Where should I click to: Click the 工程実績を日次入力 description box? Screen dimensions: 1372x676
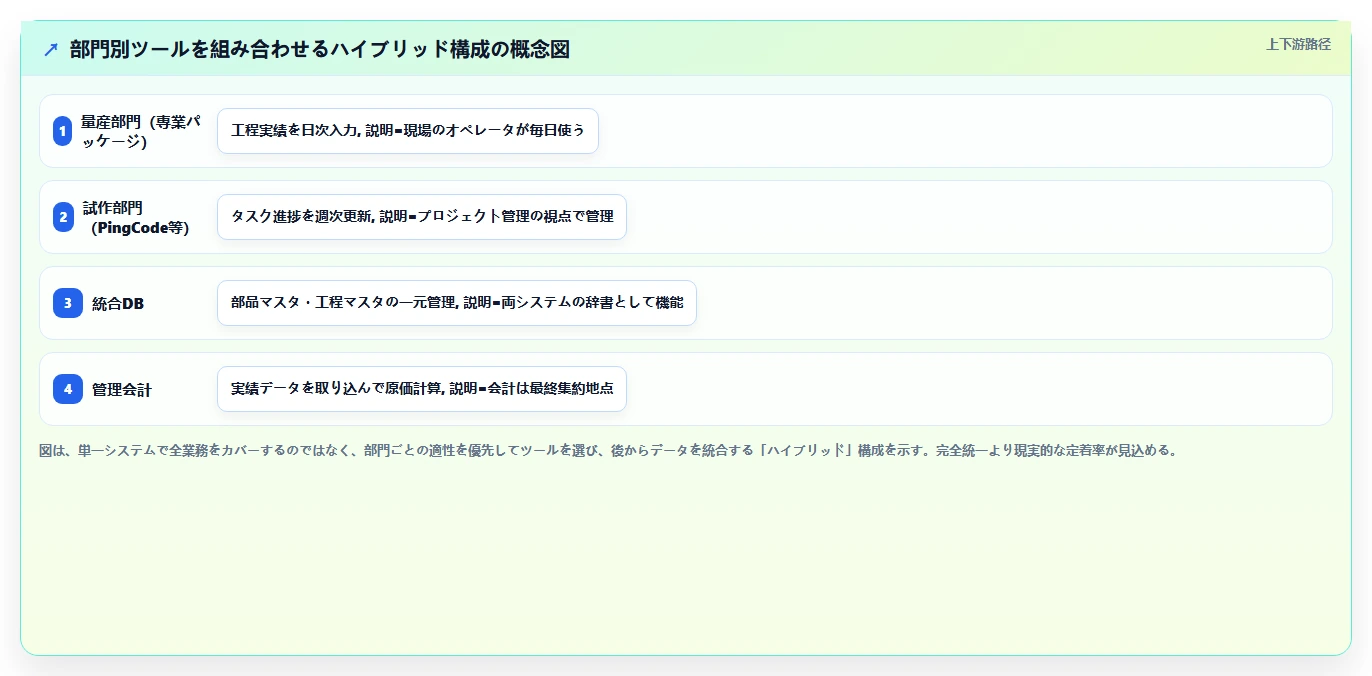tap(408, 131)
